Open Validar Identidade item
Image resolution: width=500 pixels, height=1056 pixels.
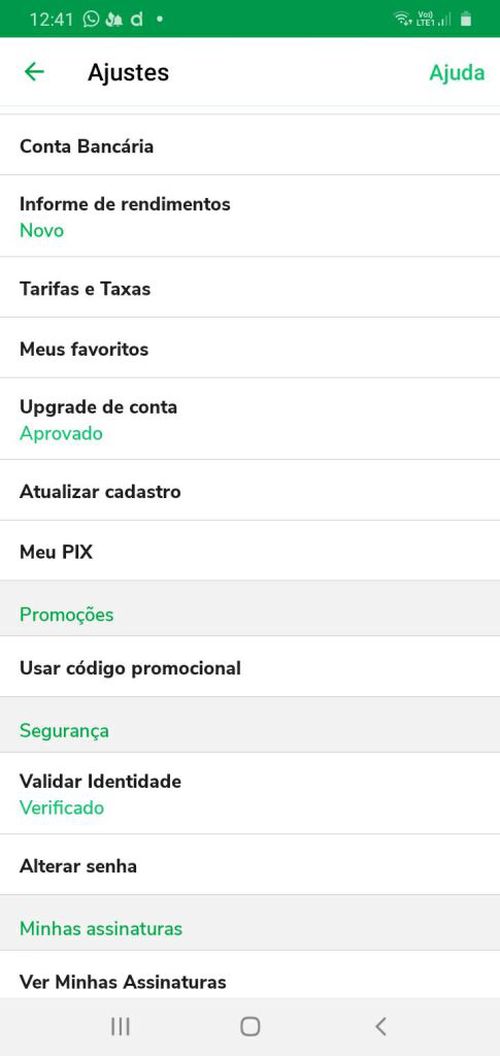click(x=250, y=794)
